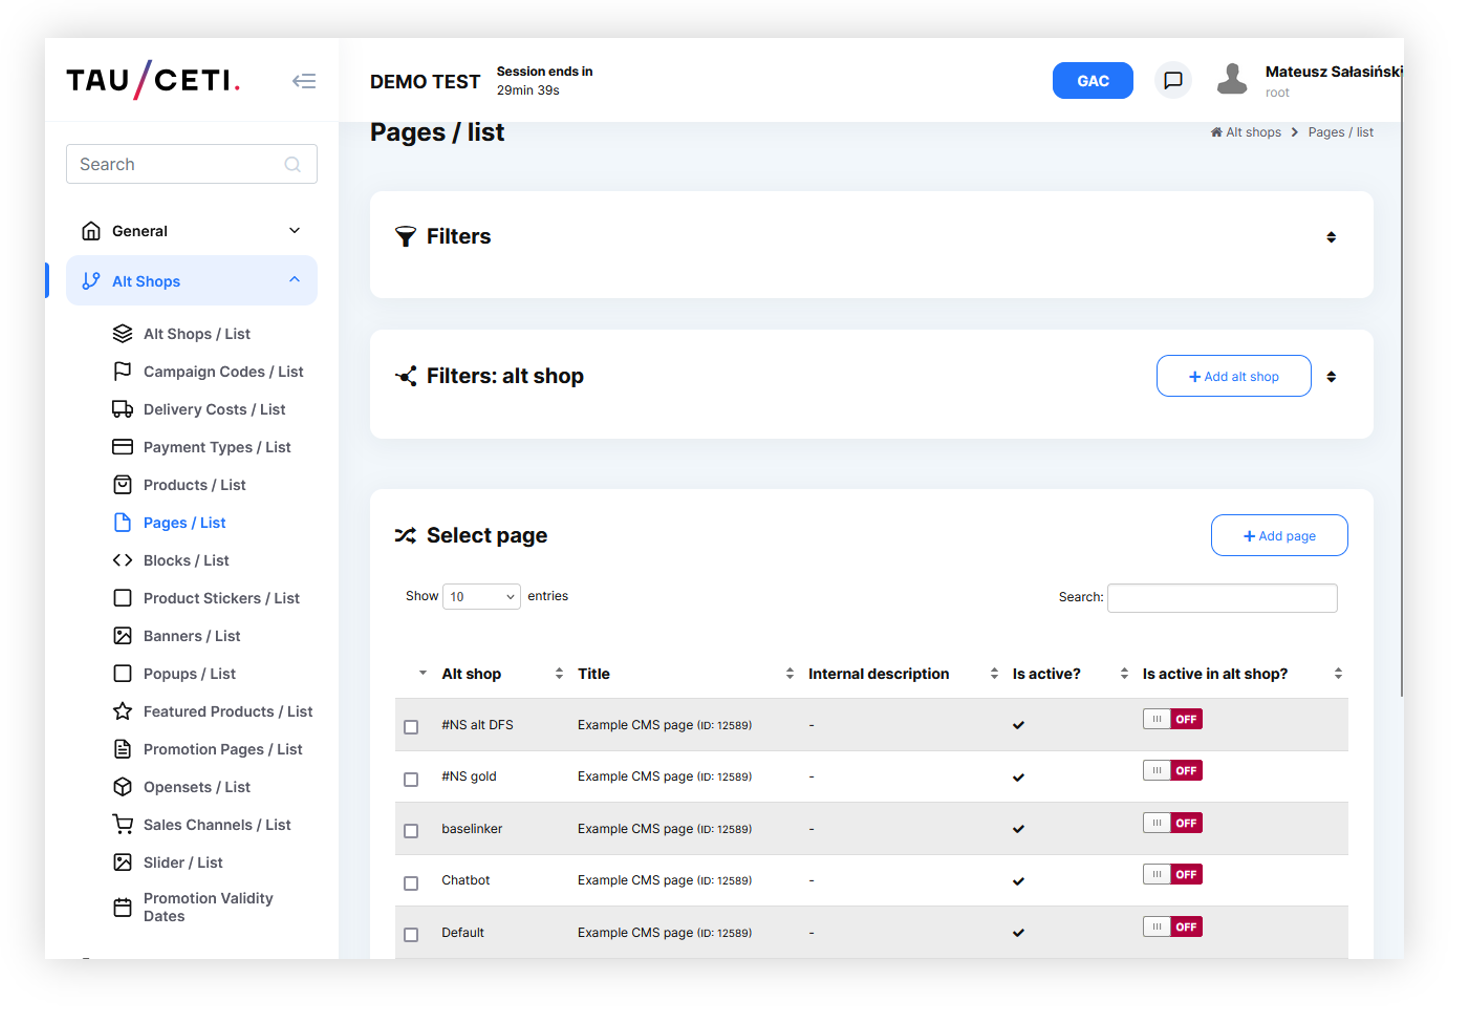
Task: Toggle the alt shop switch for the Chatbot row
Action: pos(1172,875)
